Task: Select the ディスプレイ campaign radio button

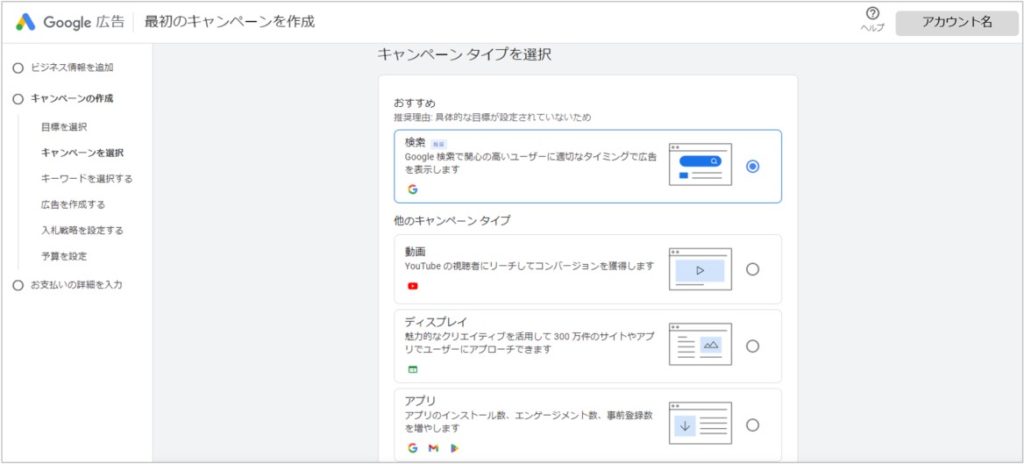Action: [752, 346]
